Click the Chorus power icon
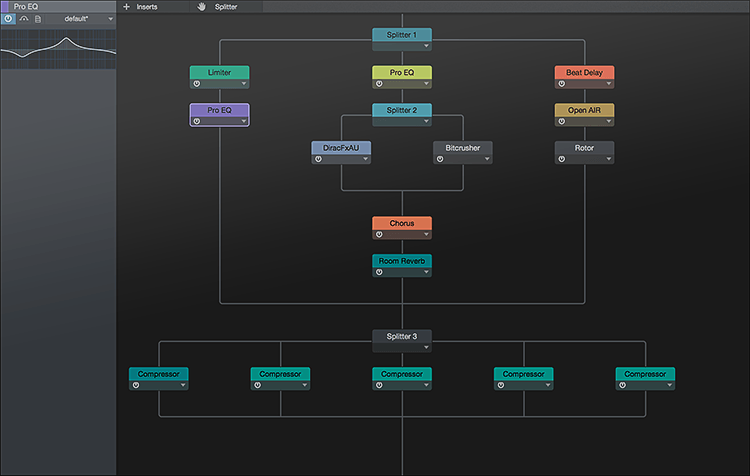 coord(379,234)
